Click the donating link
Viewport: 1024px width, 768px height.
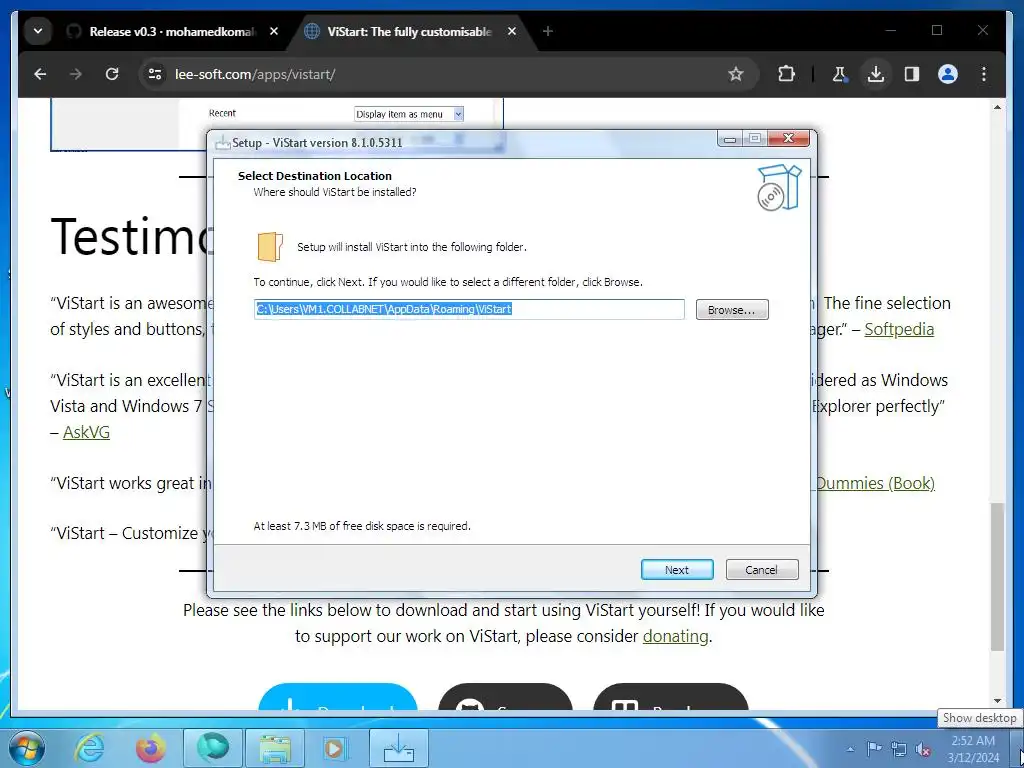tap(675, 636)
